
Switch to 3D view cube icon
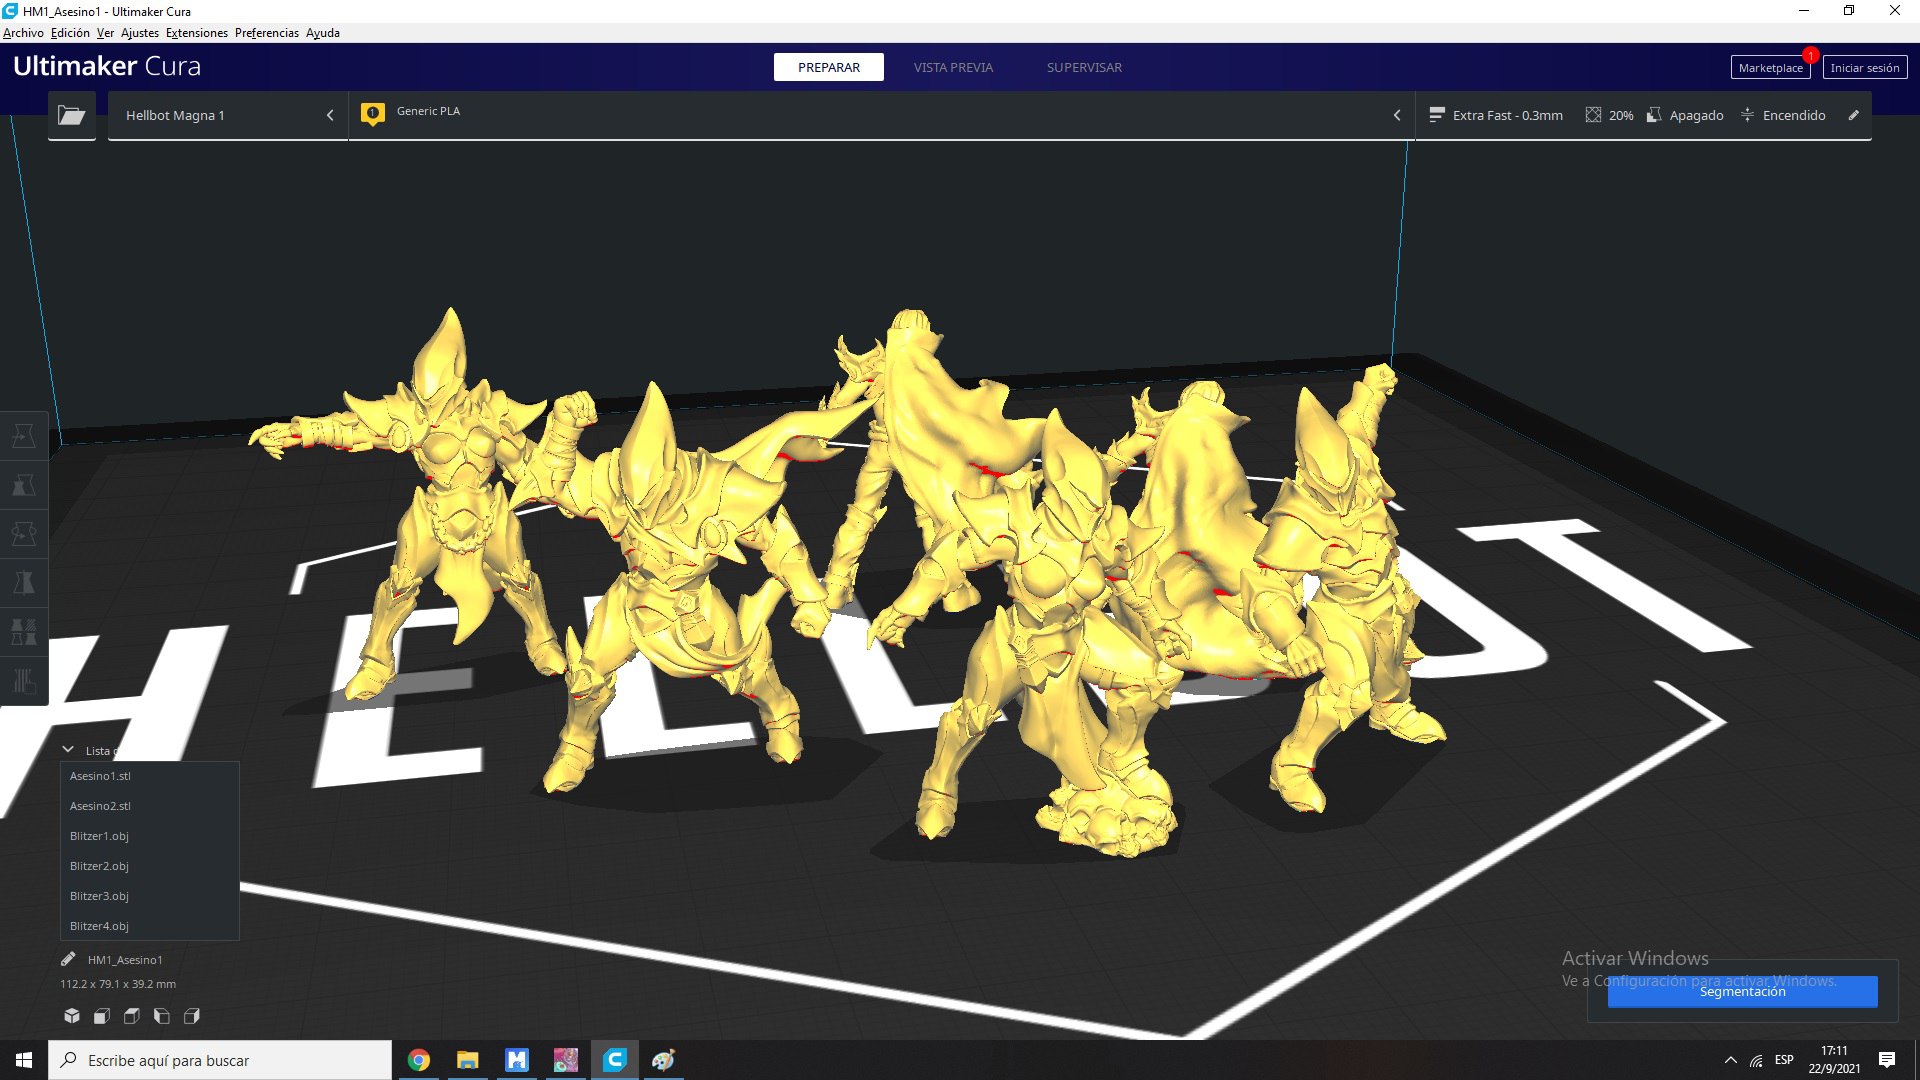pyautogui.click(x=72, y=1016)
